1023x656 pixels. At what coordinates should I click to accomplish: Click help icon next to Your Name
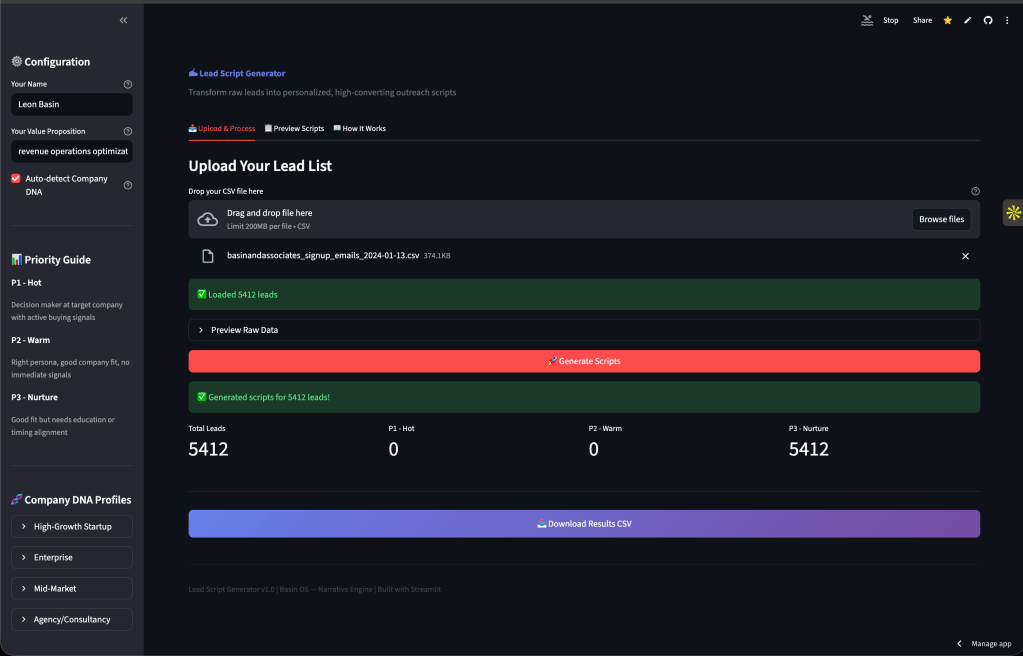click(127, 85)
